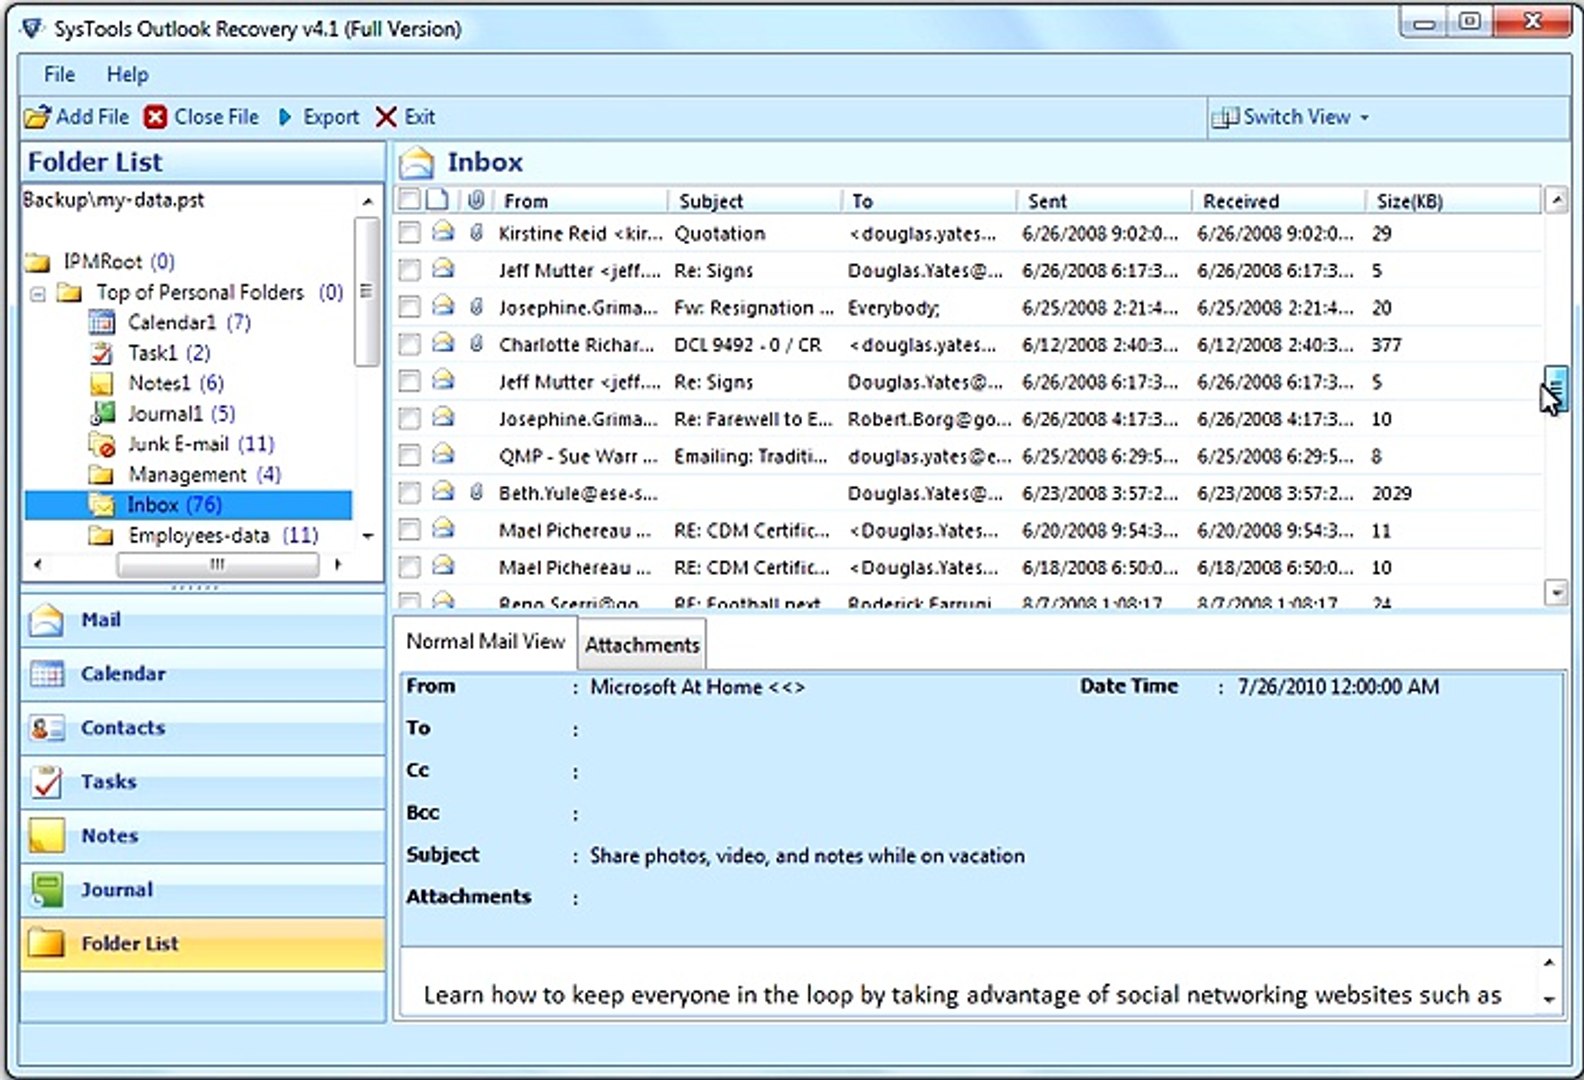Open the Switch View dropdown arrow
The width and height of the screenshot is (1584, 1080).
pyautogui.click(x=1364, y=118)
